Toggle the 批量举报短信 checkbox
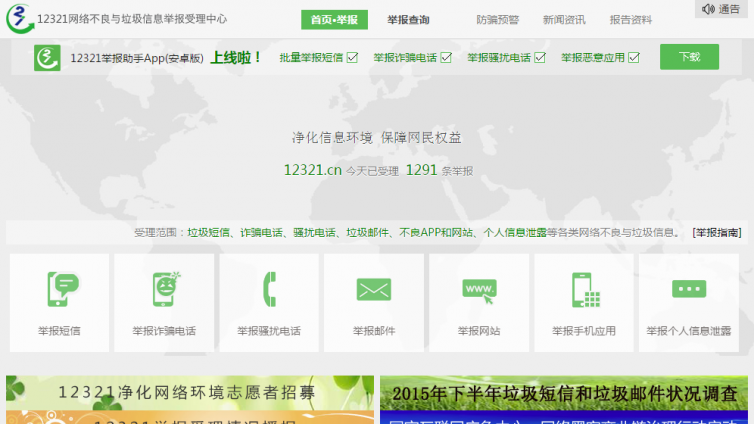The image size is (754, 424). pos(352,58)
